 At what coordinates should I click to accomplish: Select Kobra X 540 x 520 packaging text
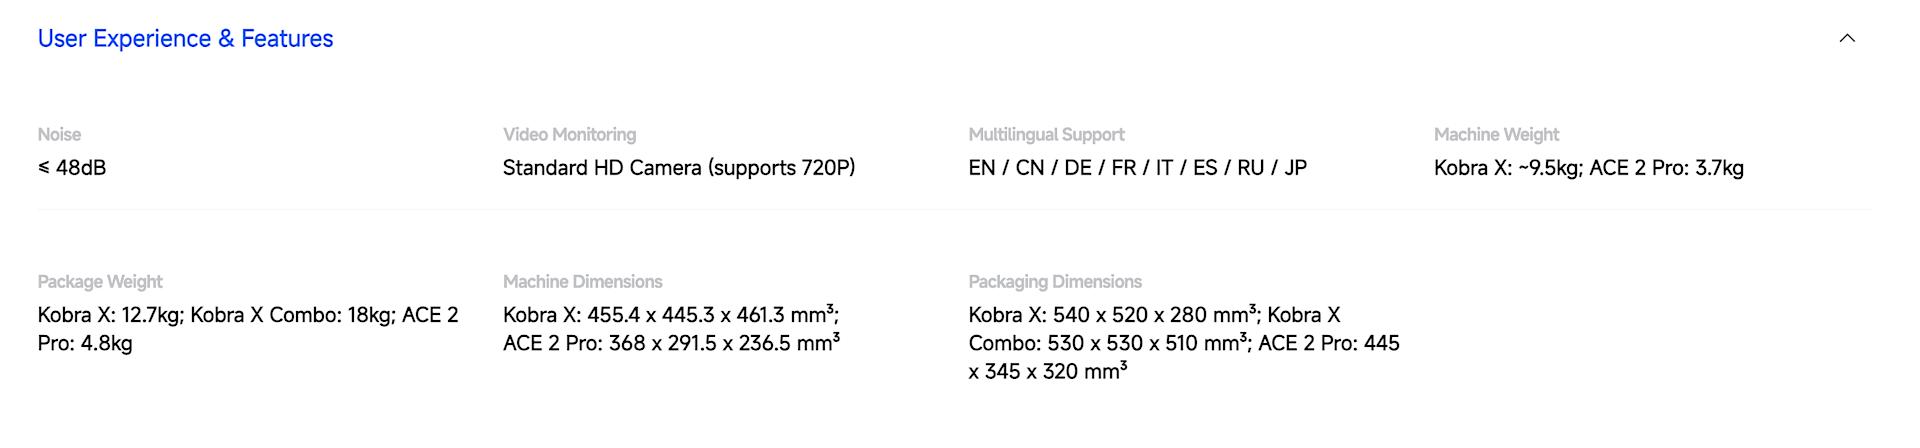coord(1110,315)
